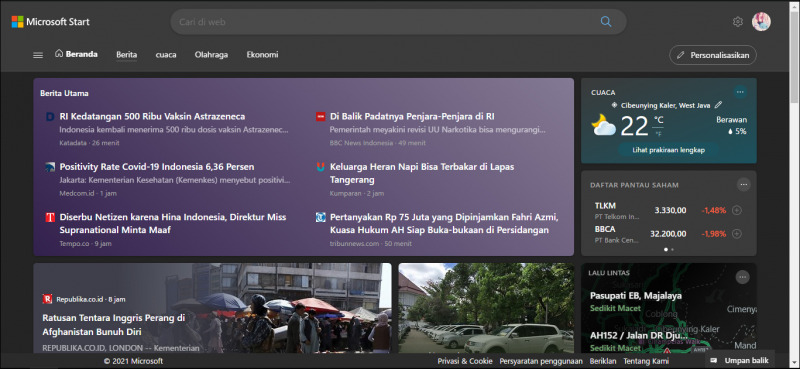Open settings gear icon

click(737, 21)
